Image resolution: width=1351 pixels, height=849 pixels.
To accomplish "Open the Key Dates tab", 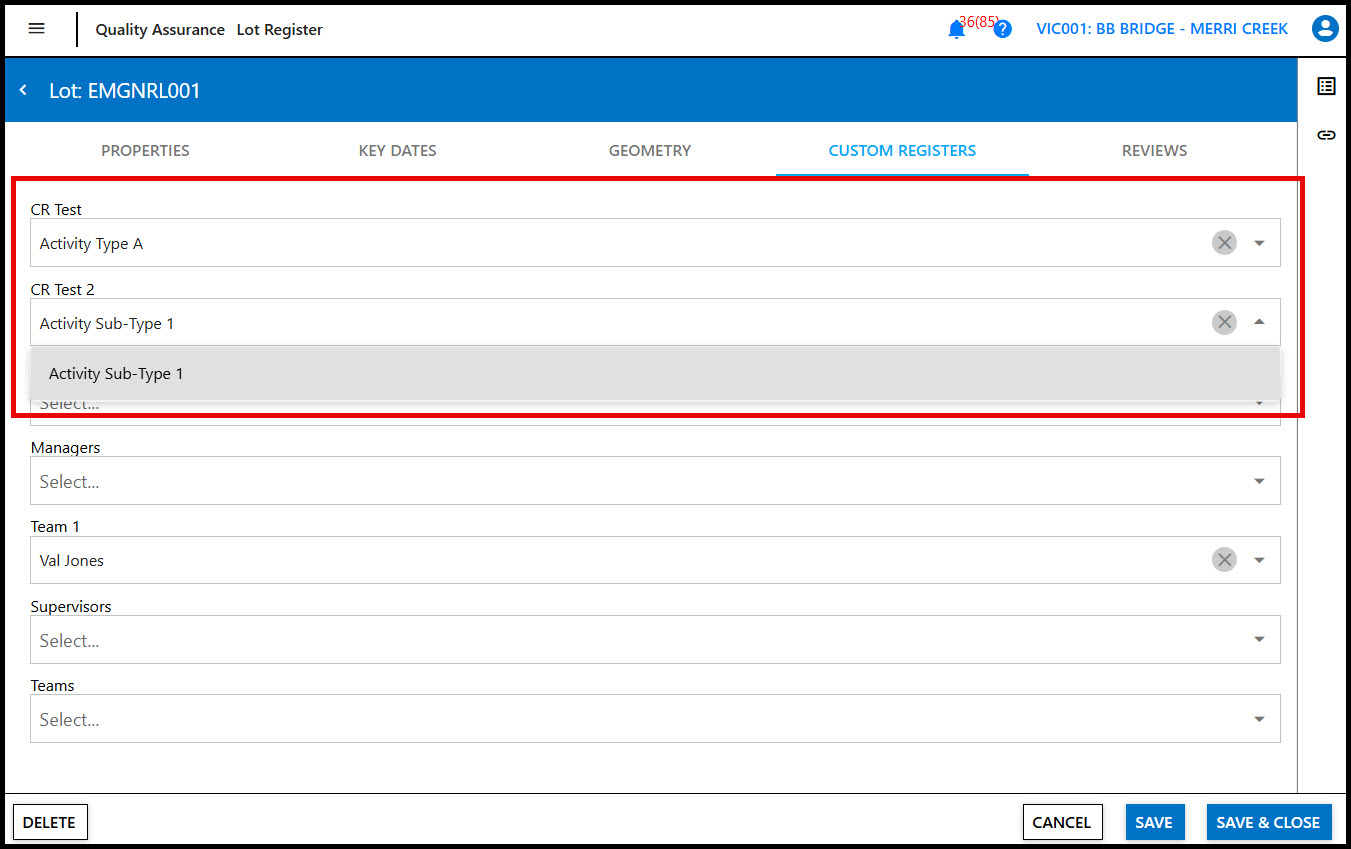I will (x=397, y=151).
